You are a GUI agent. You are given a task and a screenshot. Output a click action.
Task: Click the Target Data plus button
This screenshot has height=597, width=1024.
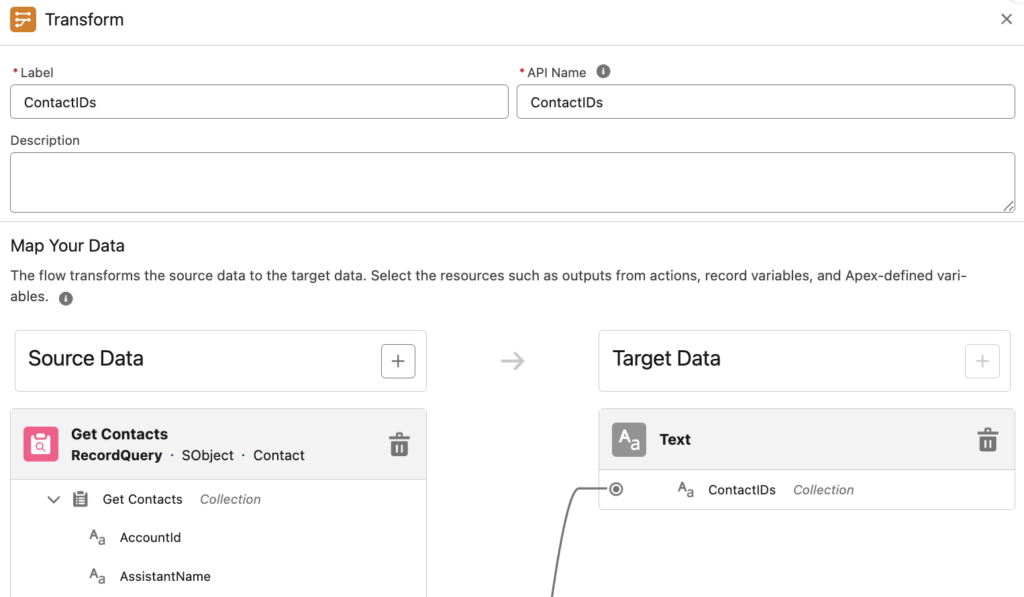pos(982,361)
